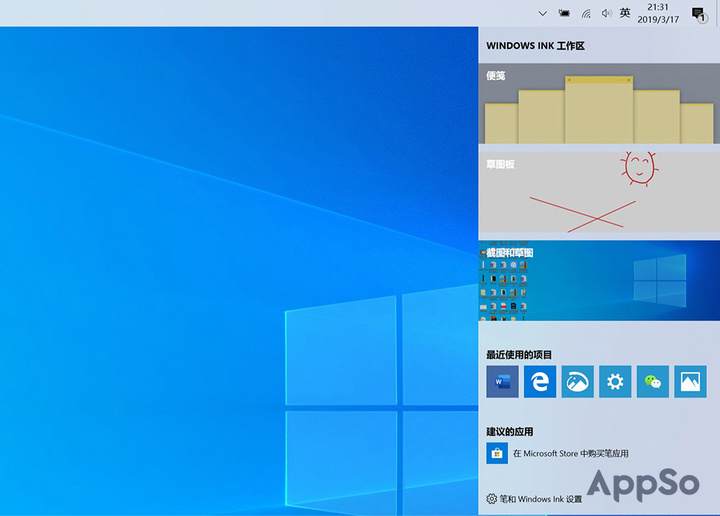
Task: Click the 建议的应用 heading
Action: pos(510,432)
